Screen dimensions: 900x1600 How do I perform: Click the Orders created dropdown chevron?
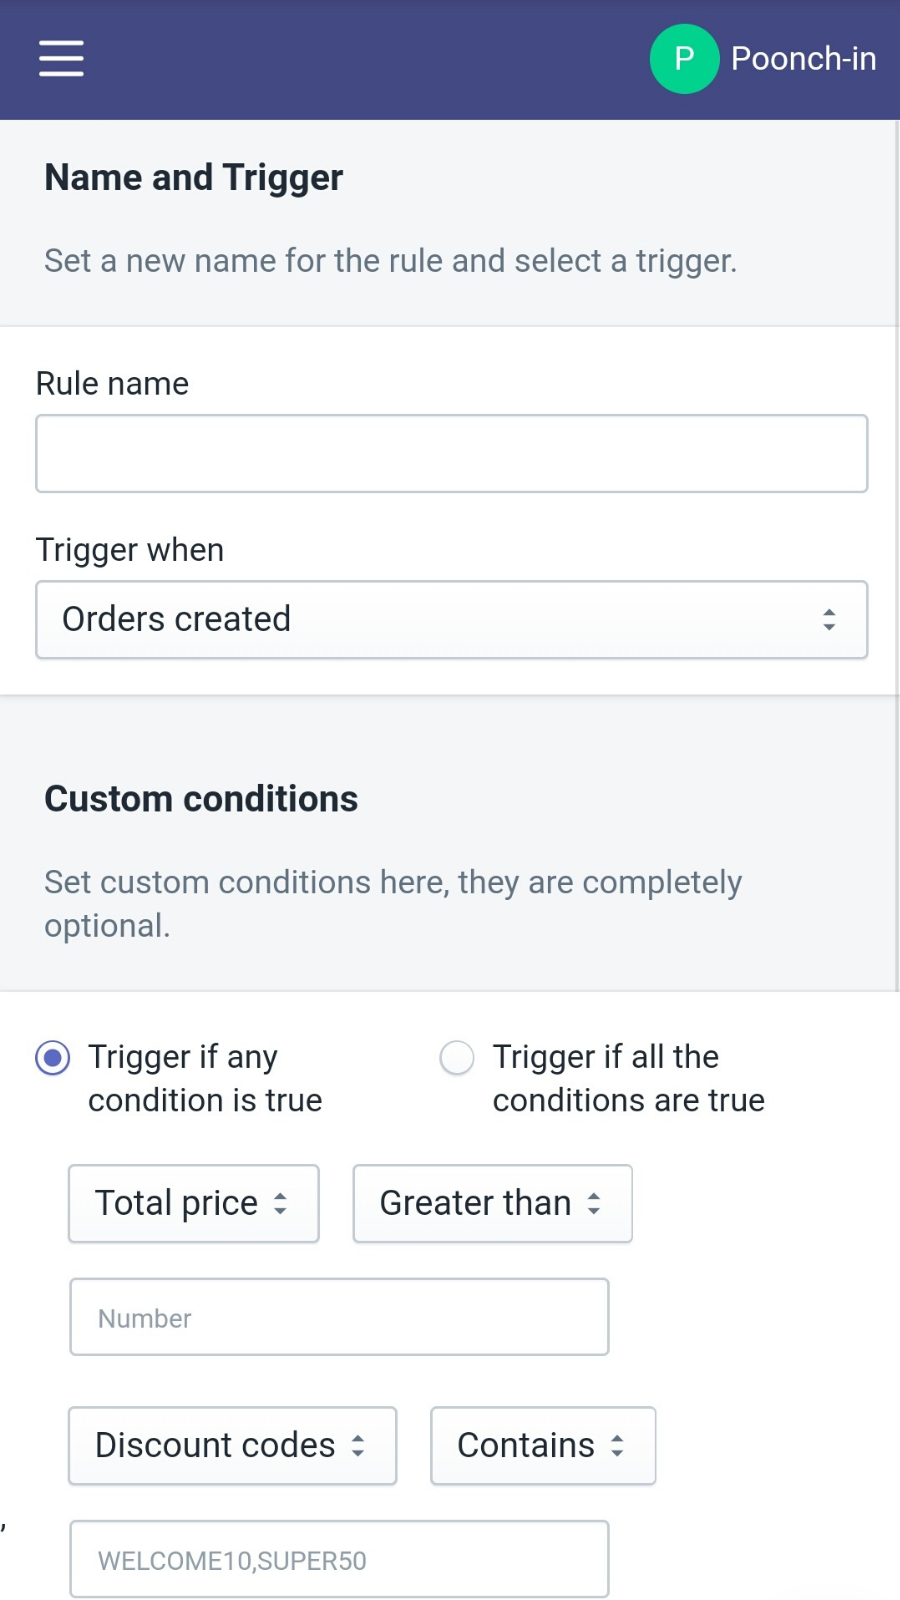tap(830, 619)
